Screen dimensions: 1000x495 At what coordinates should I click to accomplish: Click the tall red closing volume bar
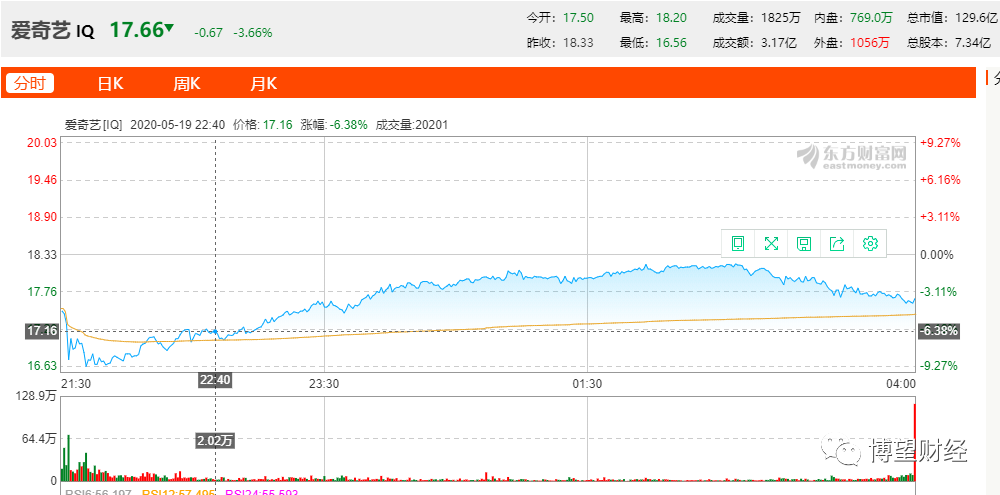click(915, 441)
